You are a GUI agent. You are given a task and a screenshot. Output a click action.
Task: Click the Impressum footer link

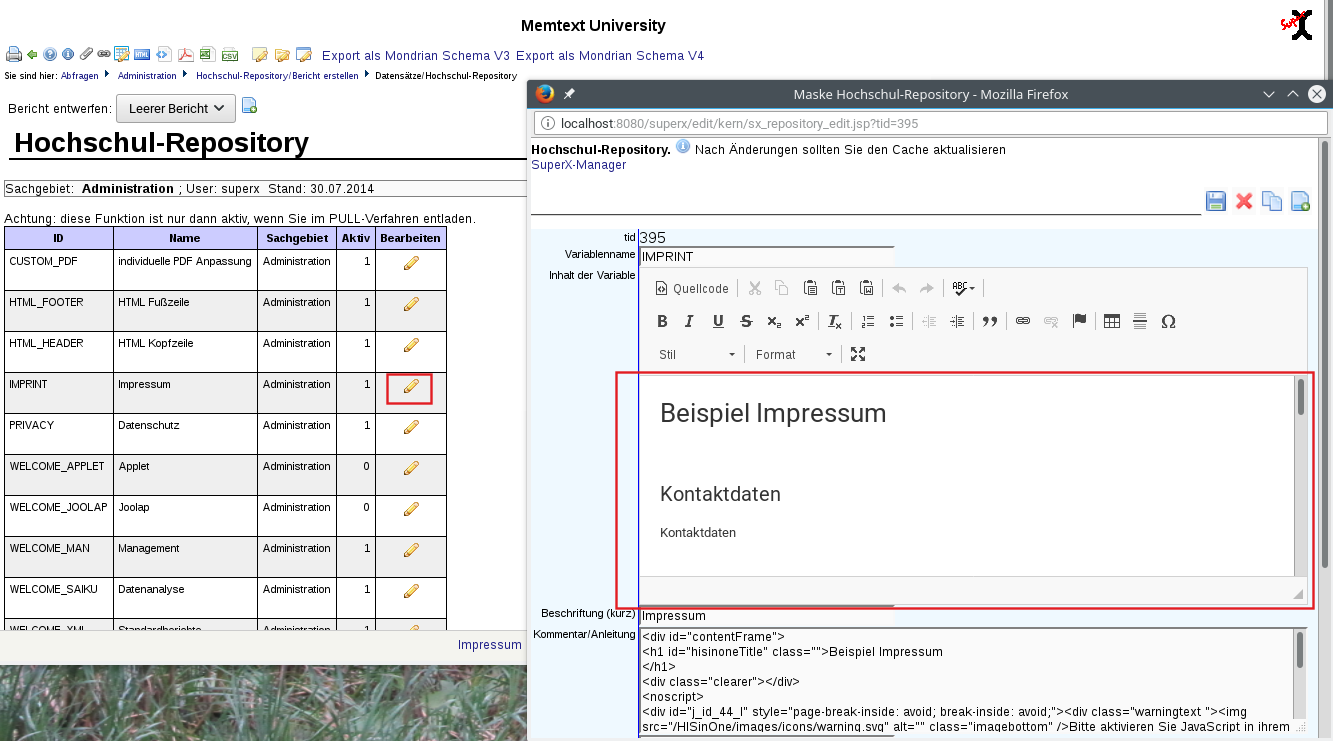[490, 645]
